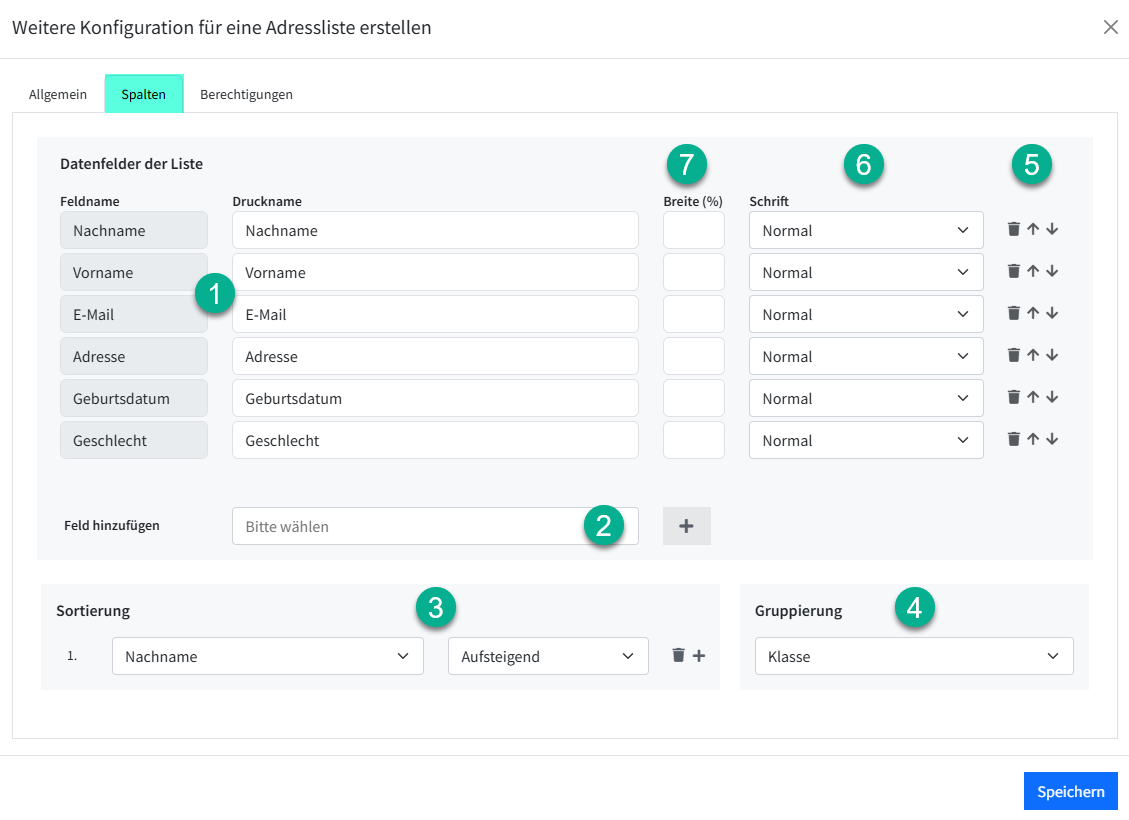
Task: Delete the Adresse field row
Action: pos(1014,356)
